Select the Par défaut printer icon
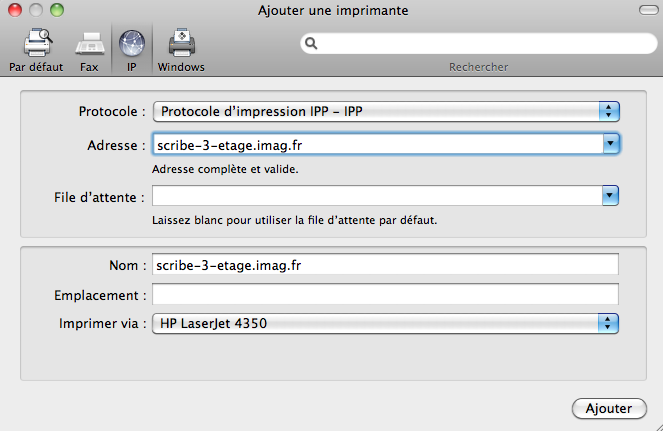663x431 pixels. [38, 42]
